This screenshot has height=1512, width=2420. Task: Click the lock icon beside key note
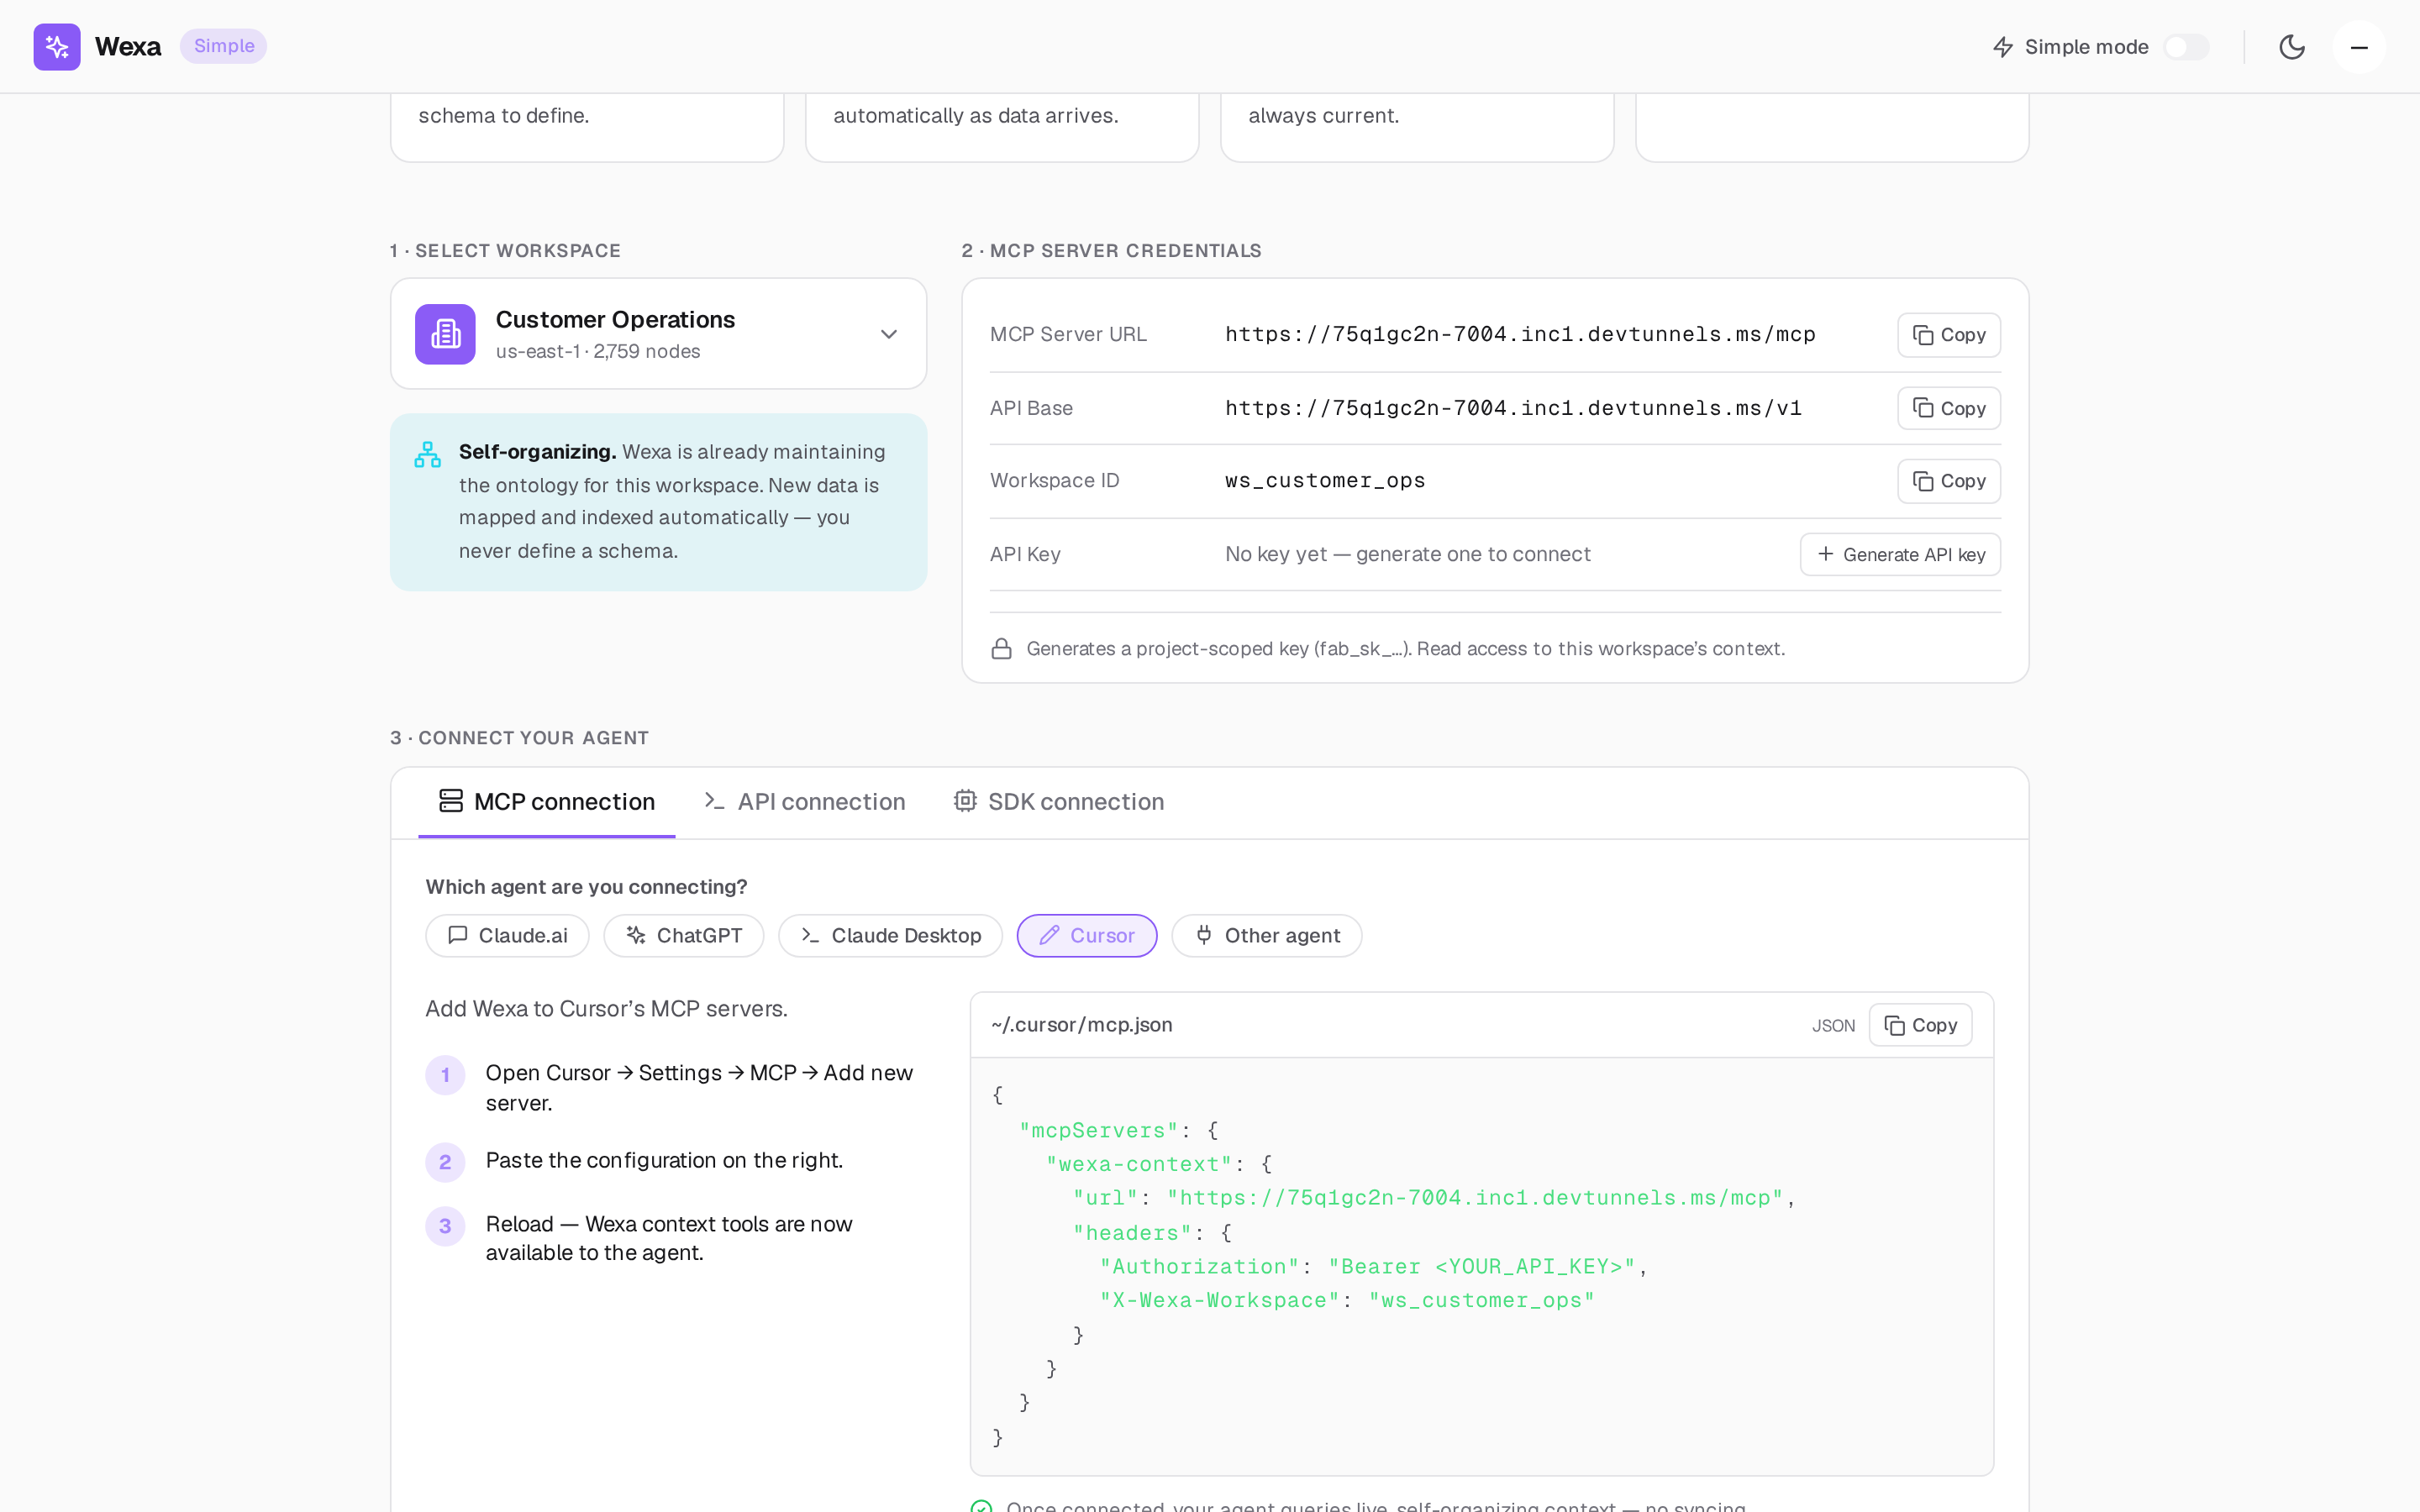click(x=1001, y=649)
